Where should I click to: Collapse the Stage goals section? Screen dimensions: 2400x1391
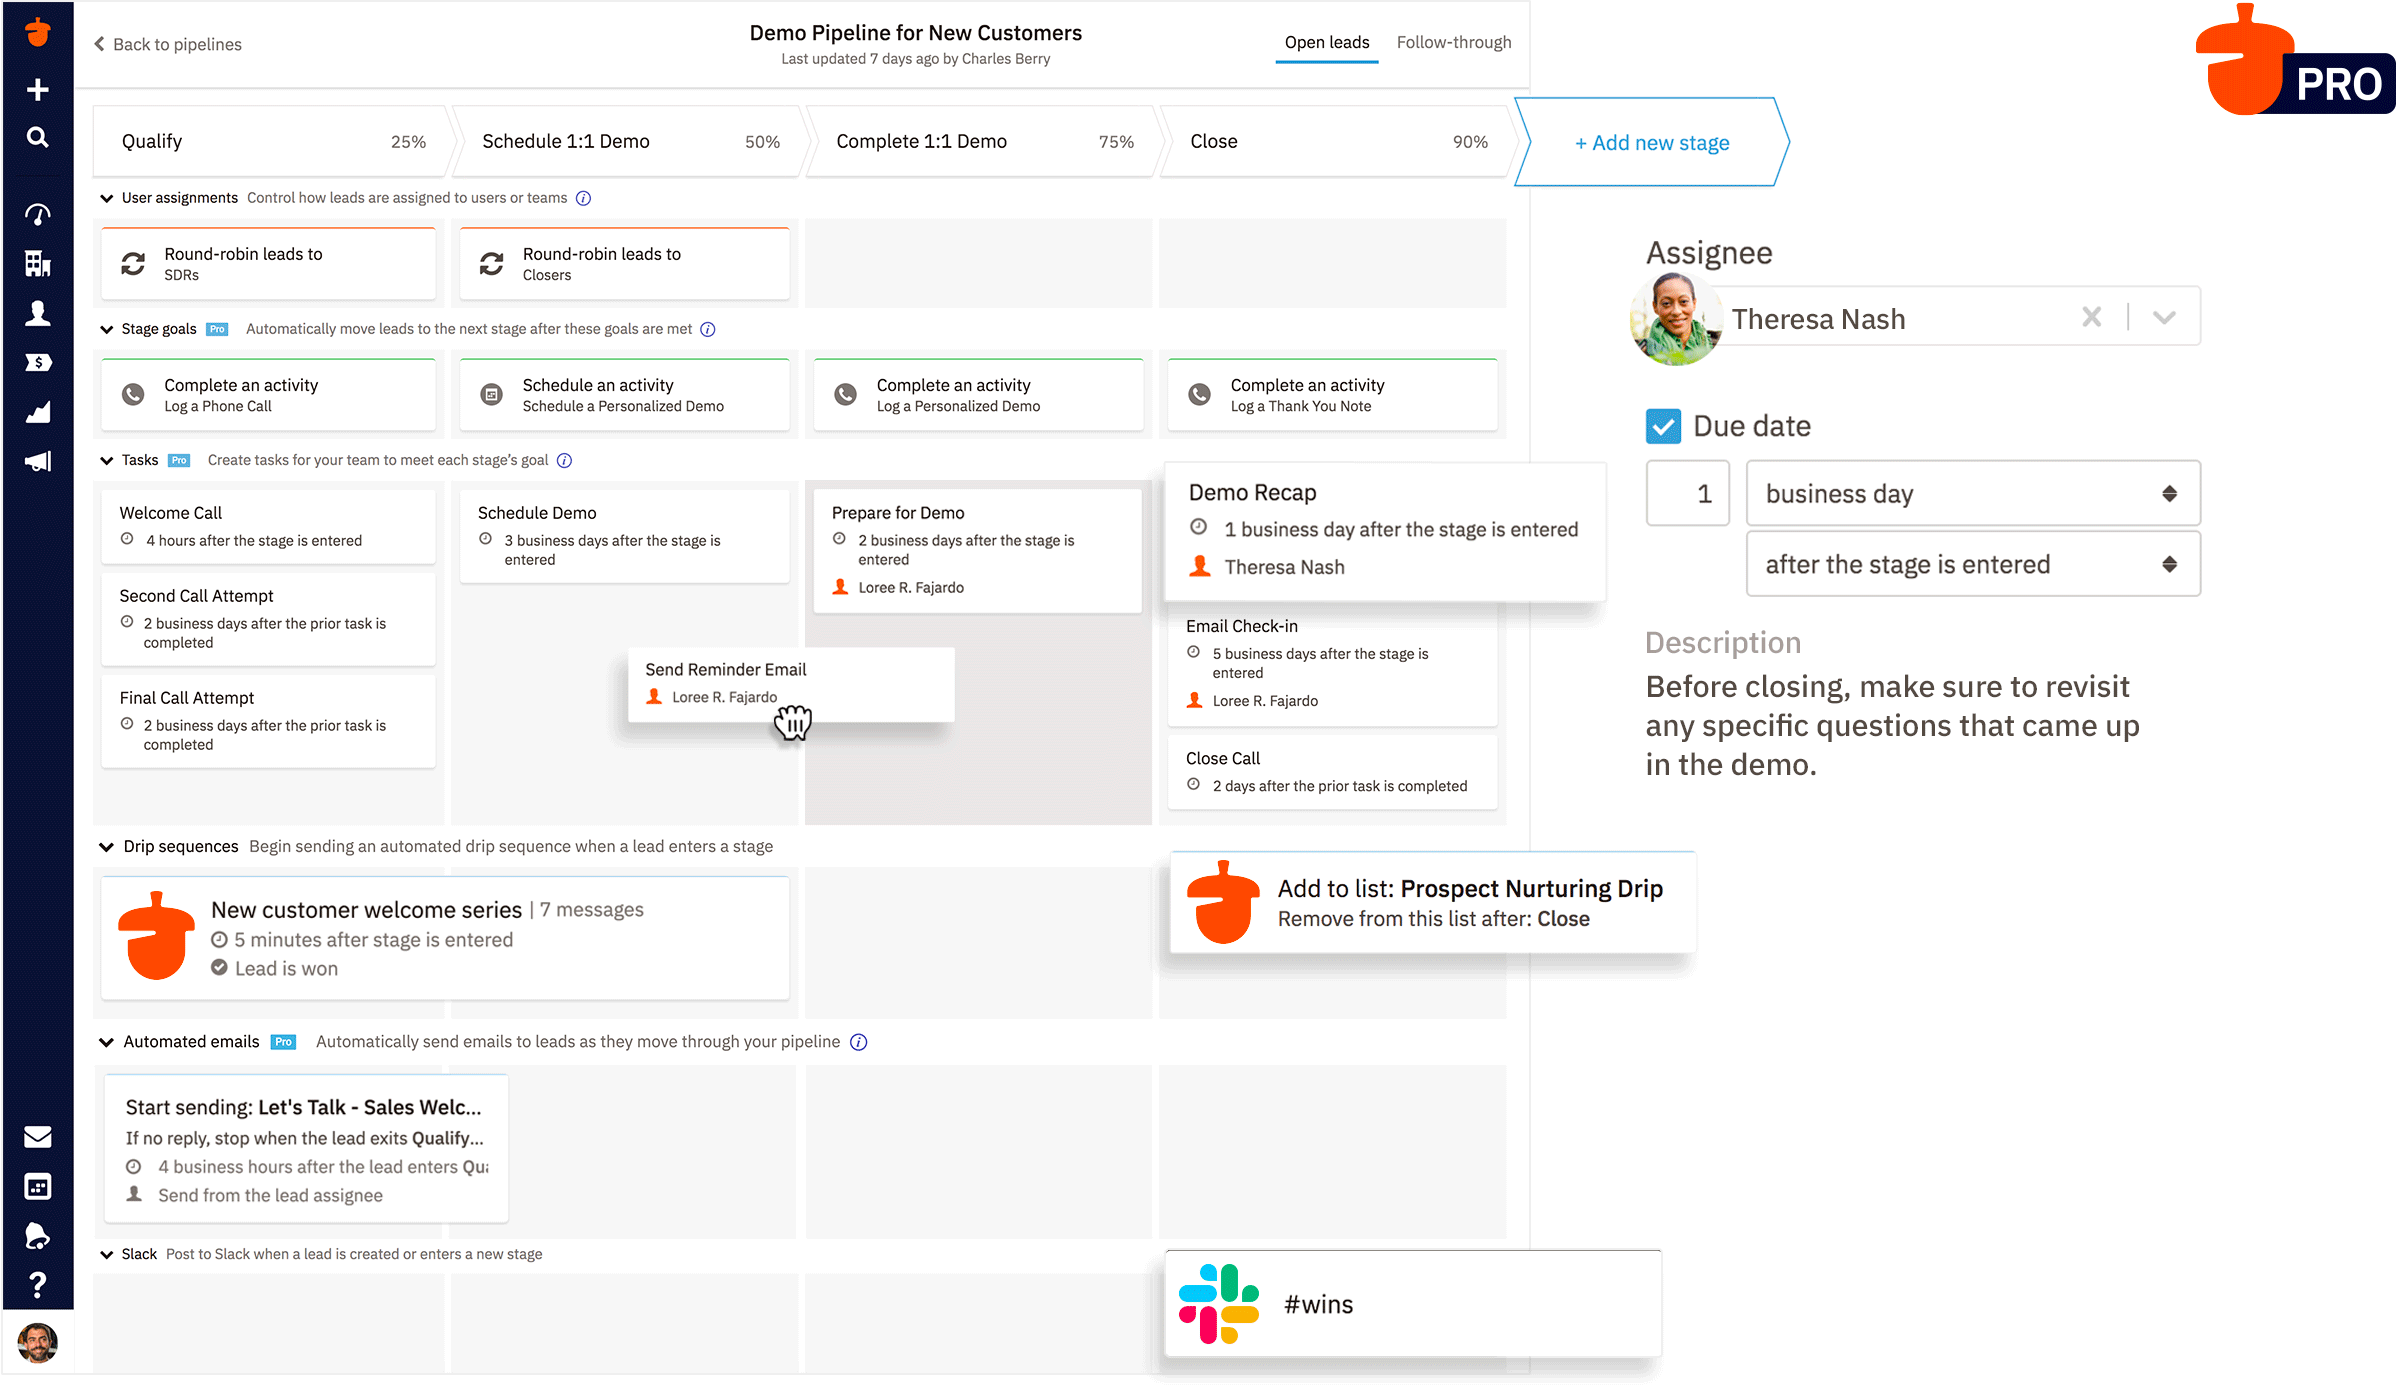coord(103,330)
